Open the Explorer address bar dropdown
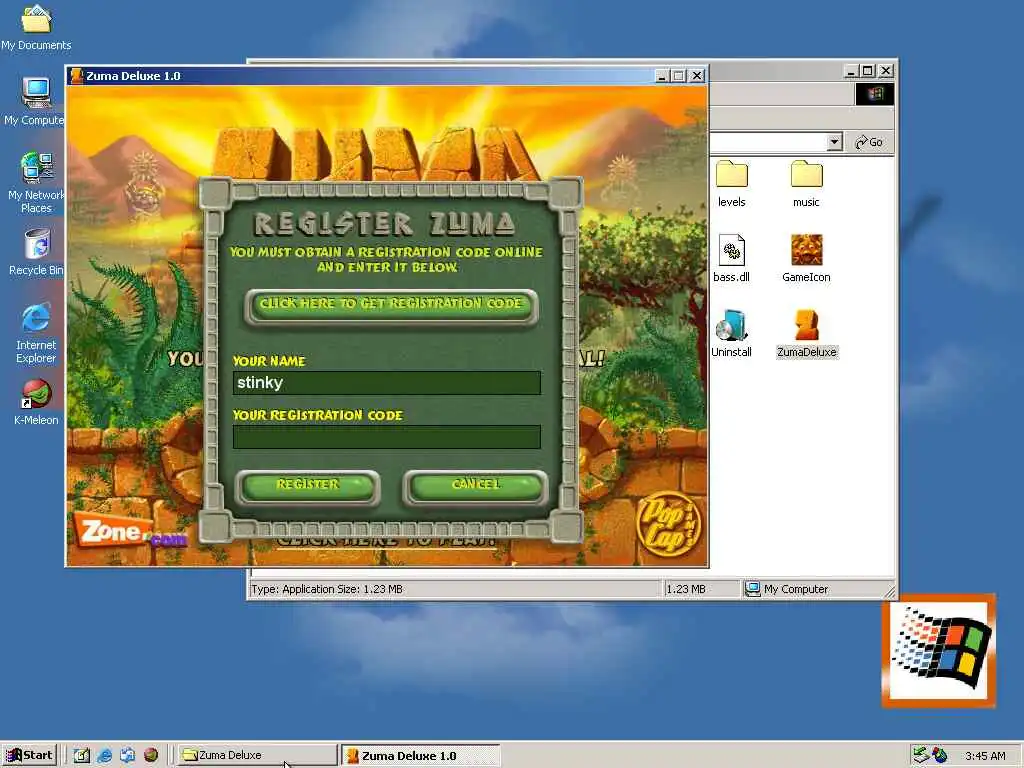Image resolution: width=1024 pixels, height=768 pixels. [x=834, y=142]
